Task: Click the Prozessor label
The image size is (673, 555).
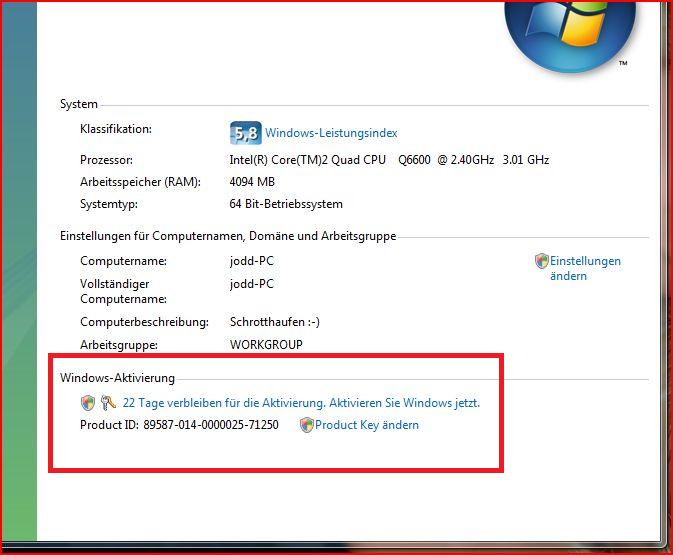Action: 106,160
